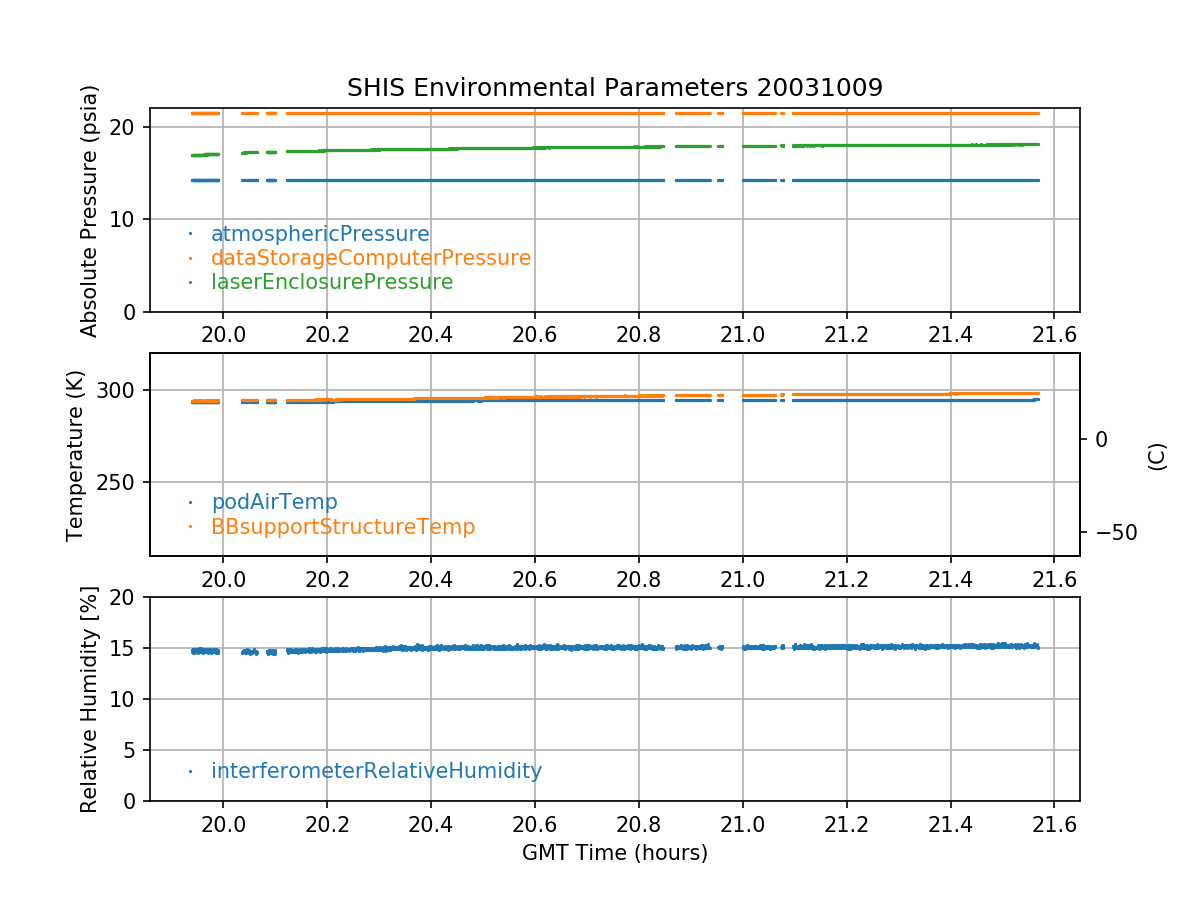Select the BBsupportStructureTemp legend entry
The width and height of the screenshot is (1200, 900).
(x=342, y=526)
